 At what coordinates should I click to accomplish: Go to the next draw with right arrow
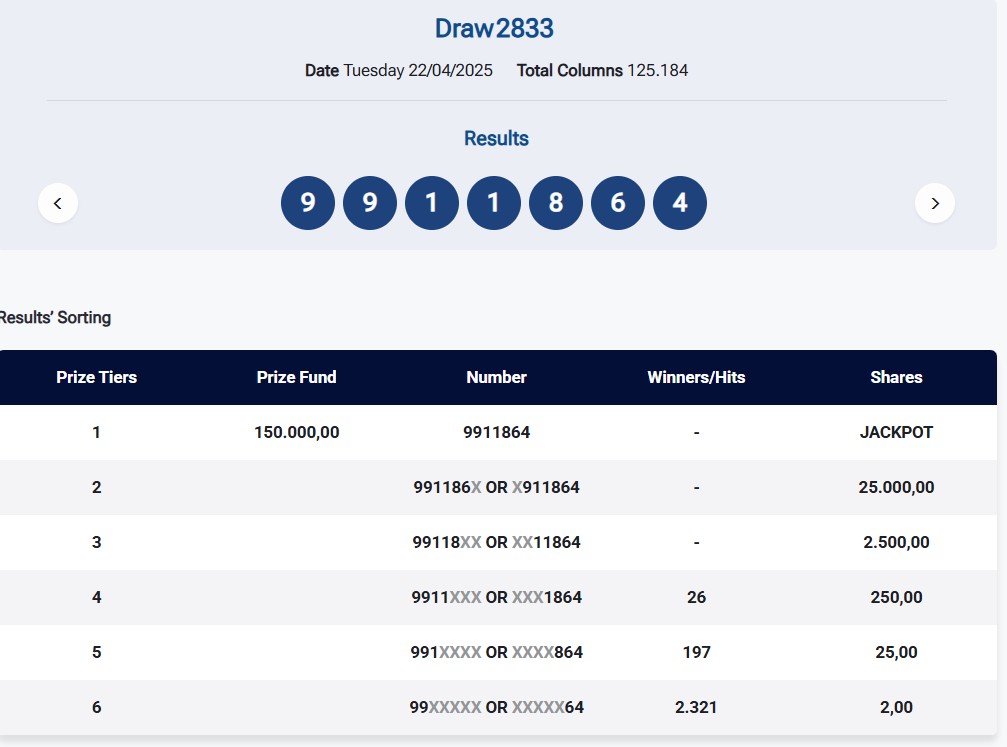934,203
